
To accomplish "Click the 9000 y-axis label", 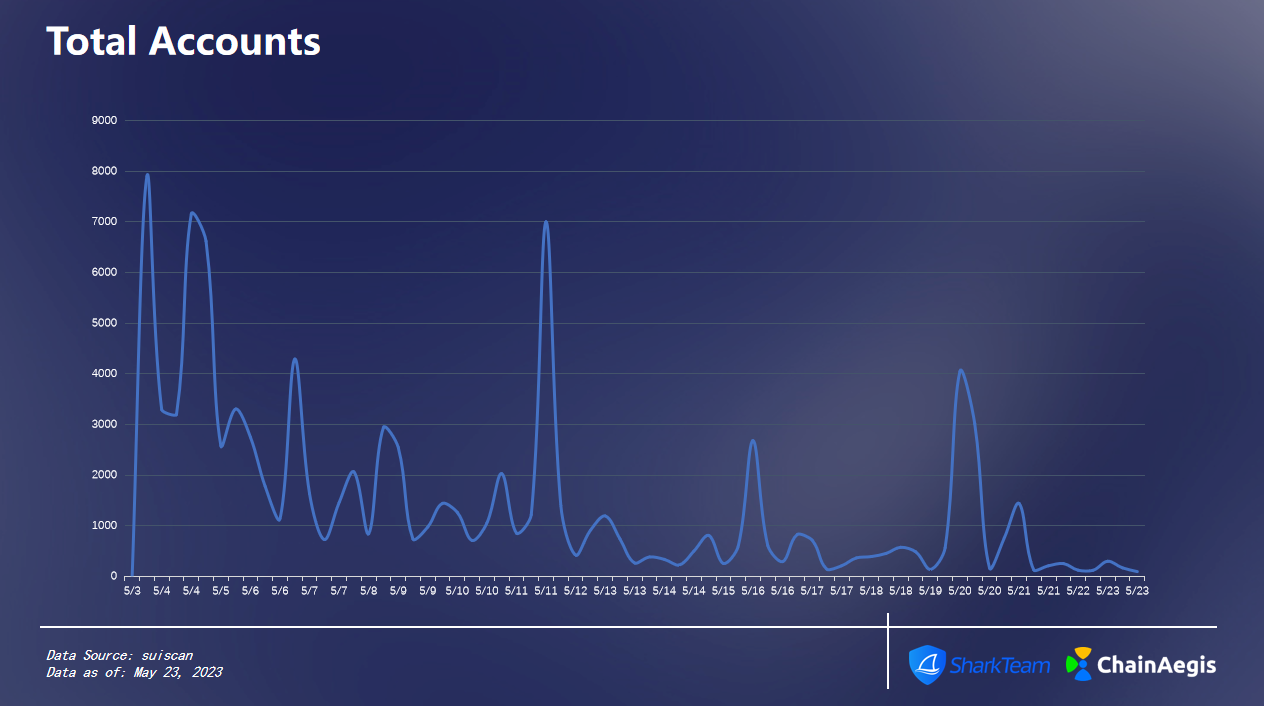I will (x=104, y=120).
